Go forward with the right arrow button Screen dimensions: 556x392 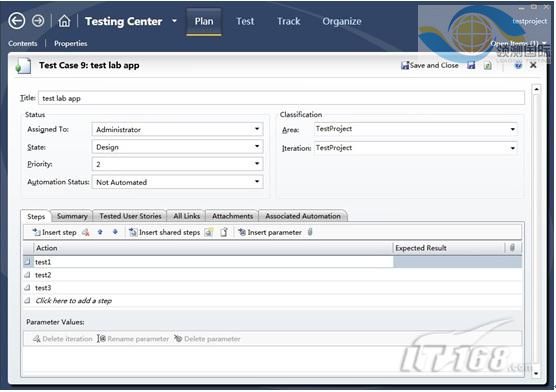click(x=38, y=21)
